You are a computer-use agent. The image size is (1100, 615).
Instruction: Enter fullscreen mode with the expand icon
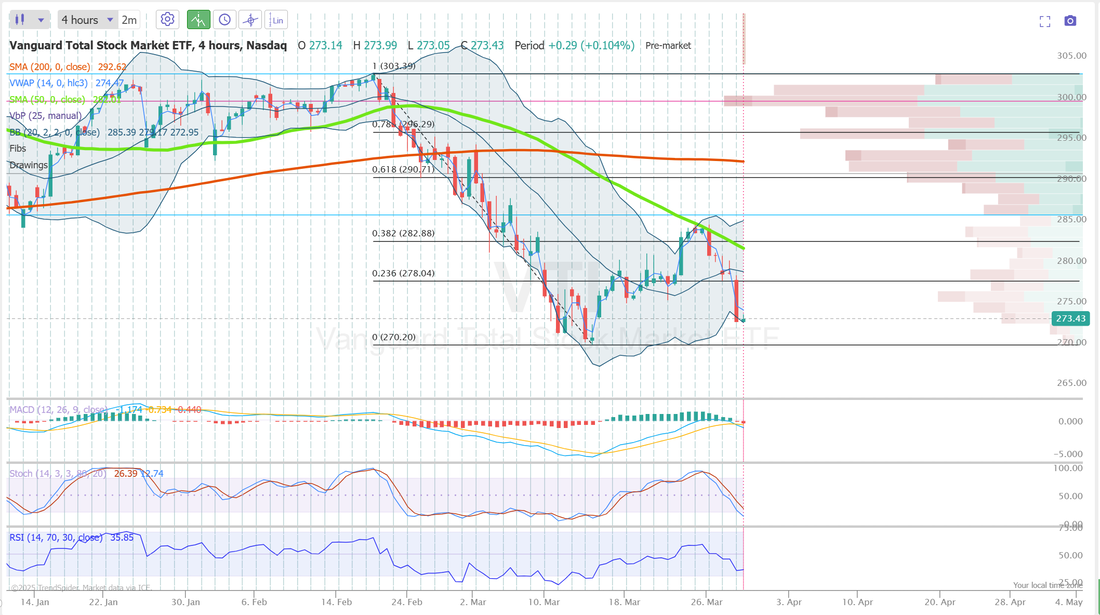(1045, 21)
